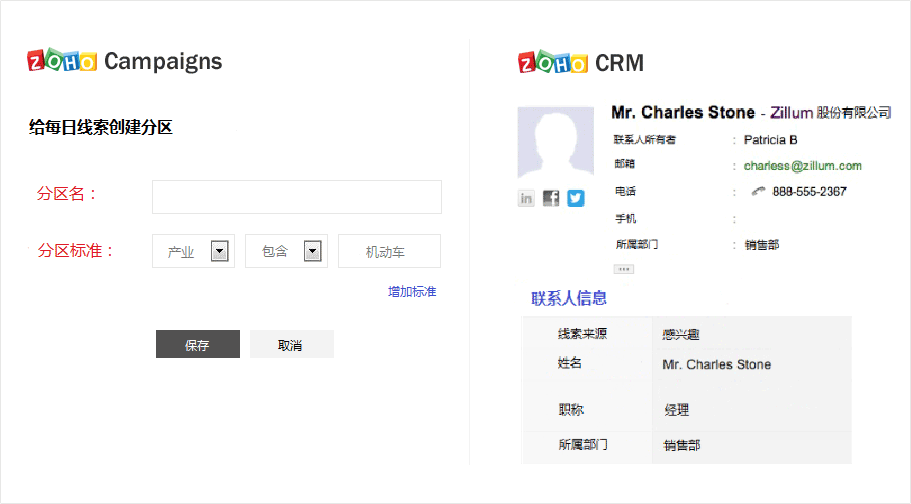911x504 pixels.
Task: Click the phone number 888-555-2367
Action: [809, 191]
